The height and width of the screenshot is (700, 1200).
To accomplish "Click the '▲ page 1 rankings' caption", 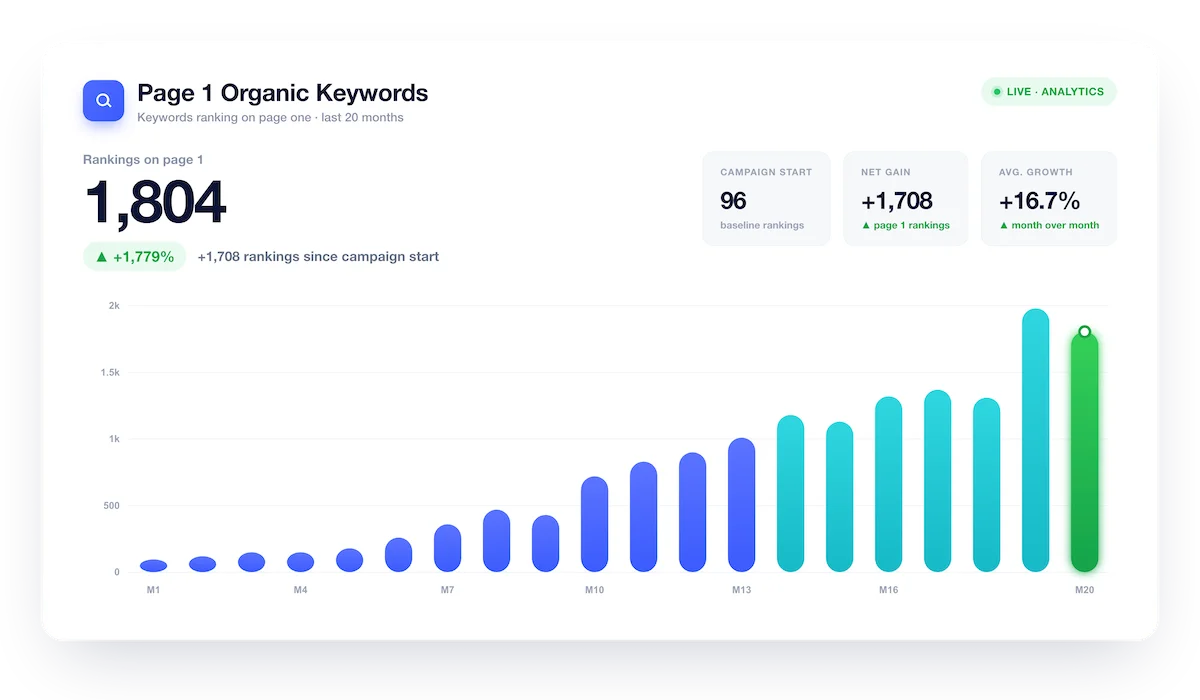I will (x=905, y=226).
